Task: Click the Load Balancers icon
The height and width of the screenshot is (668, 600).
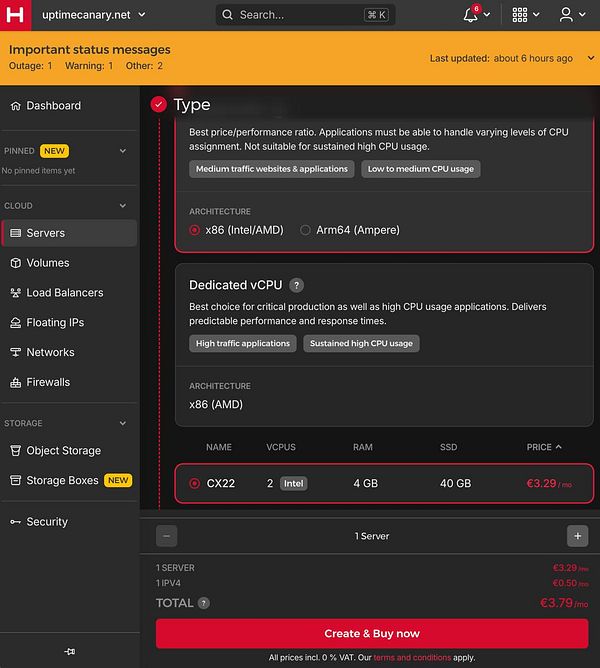Action: tap(15, 293)
